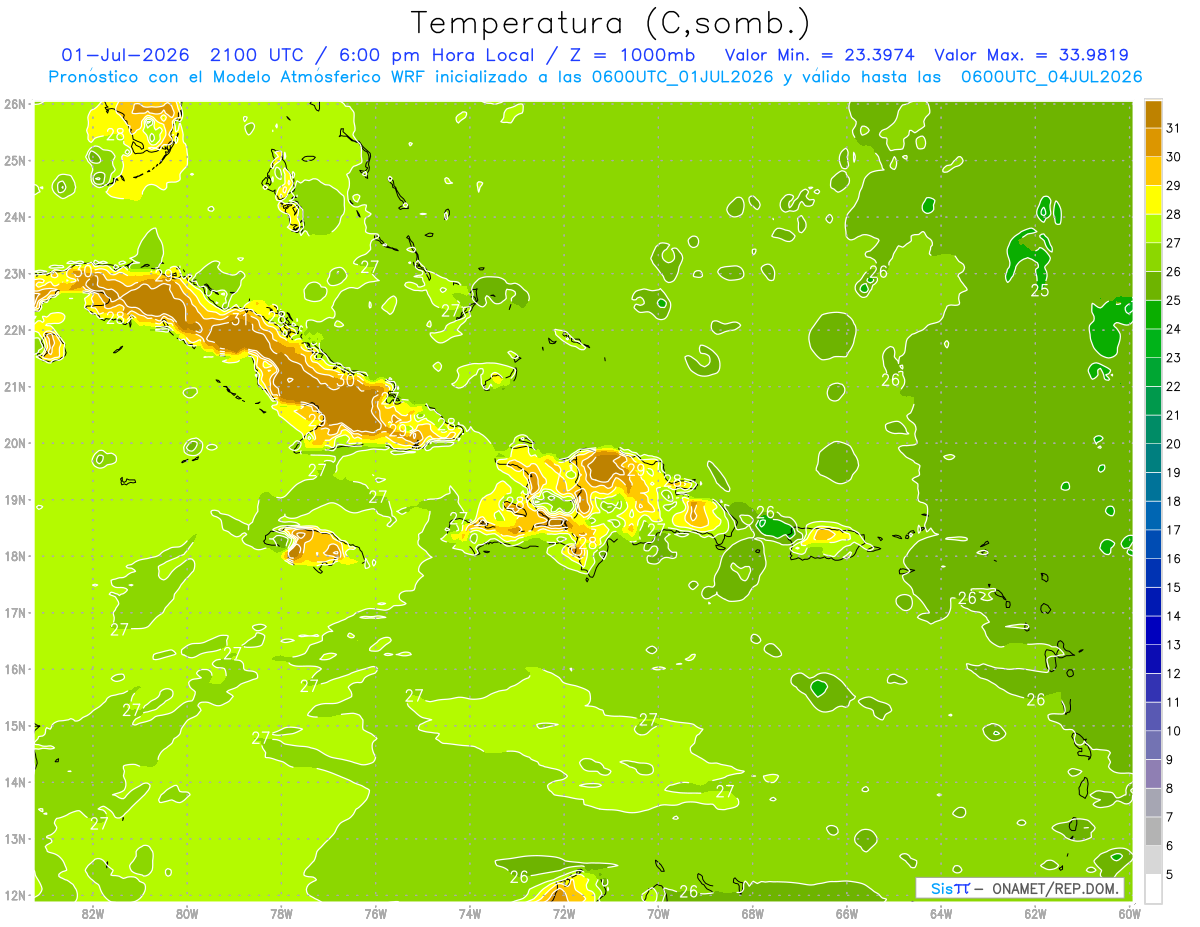Viewport: 1200px width, 927px height.
Task: Click the '0600UTC_04JUL2026' valid-until timestamp
Action: (x=1052, y=76)
